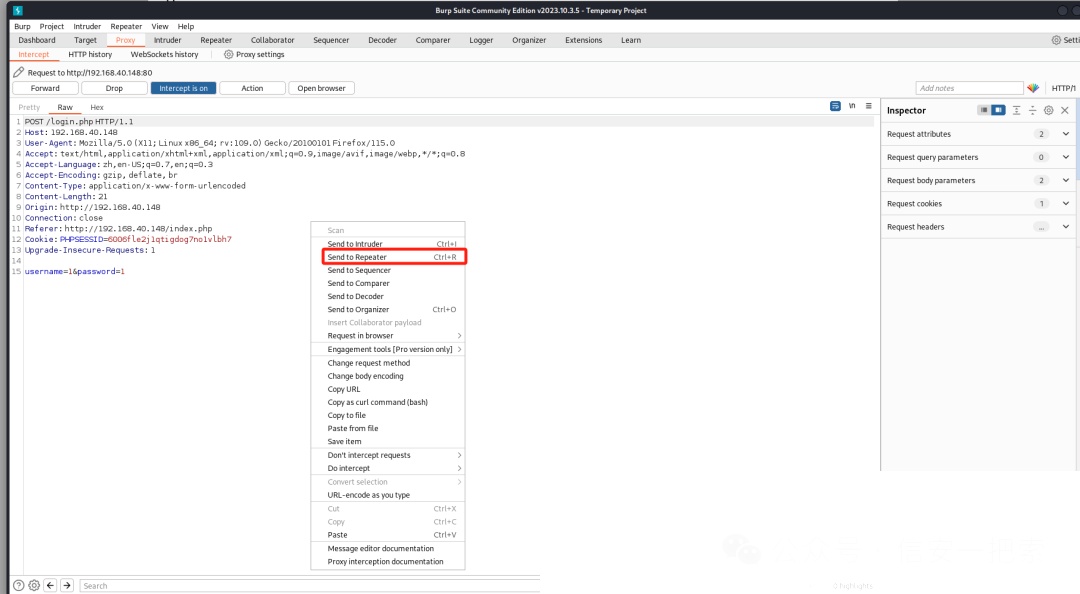Viewport: 1080px width, 594px height.
Task: Open the Project menu
Action: pos(52,26)
